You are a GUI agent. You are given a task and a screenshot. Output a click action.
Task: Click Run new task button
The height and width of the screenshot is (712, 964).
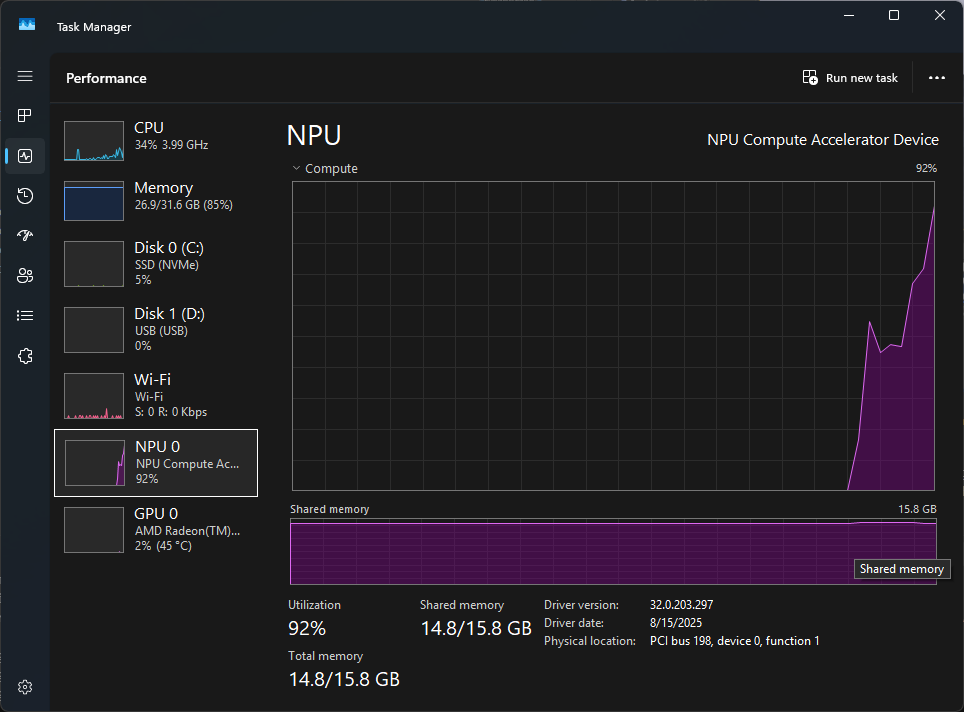pyautogui.click(x=851, y=78)
